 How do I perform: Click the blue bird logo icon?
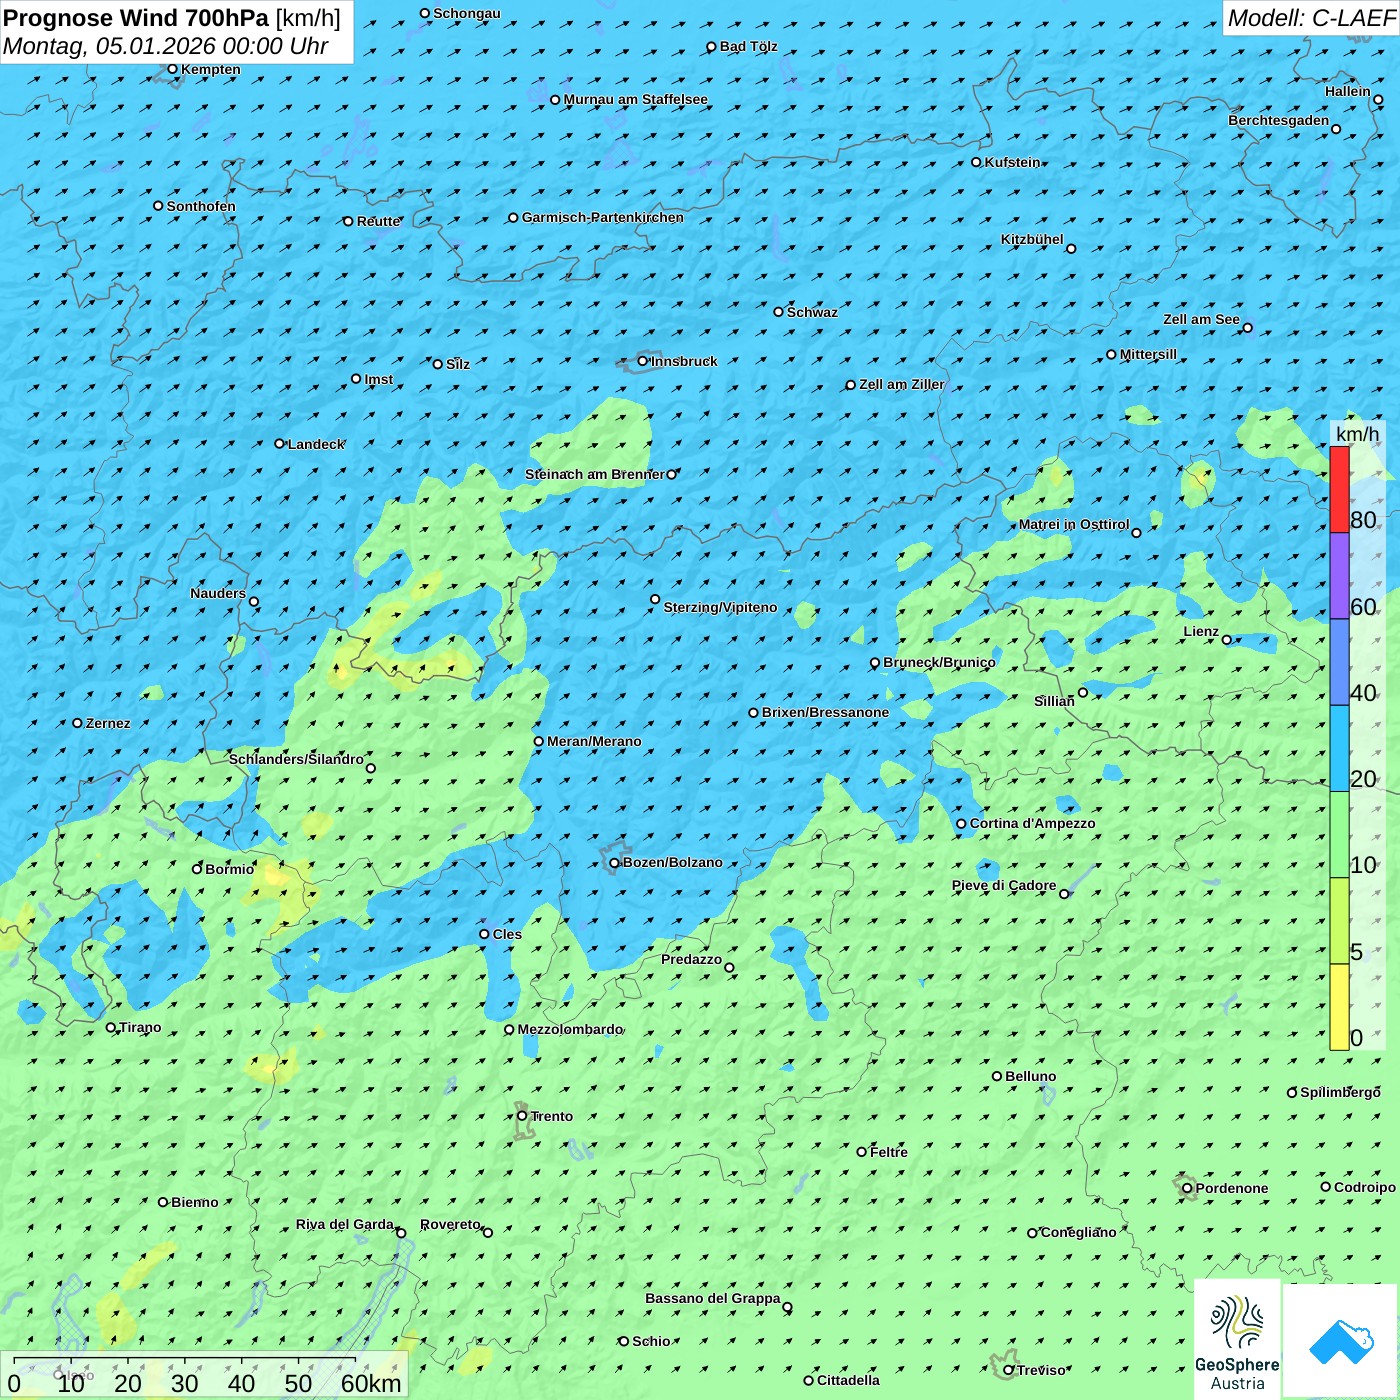coord(1340,1341)
